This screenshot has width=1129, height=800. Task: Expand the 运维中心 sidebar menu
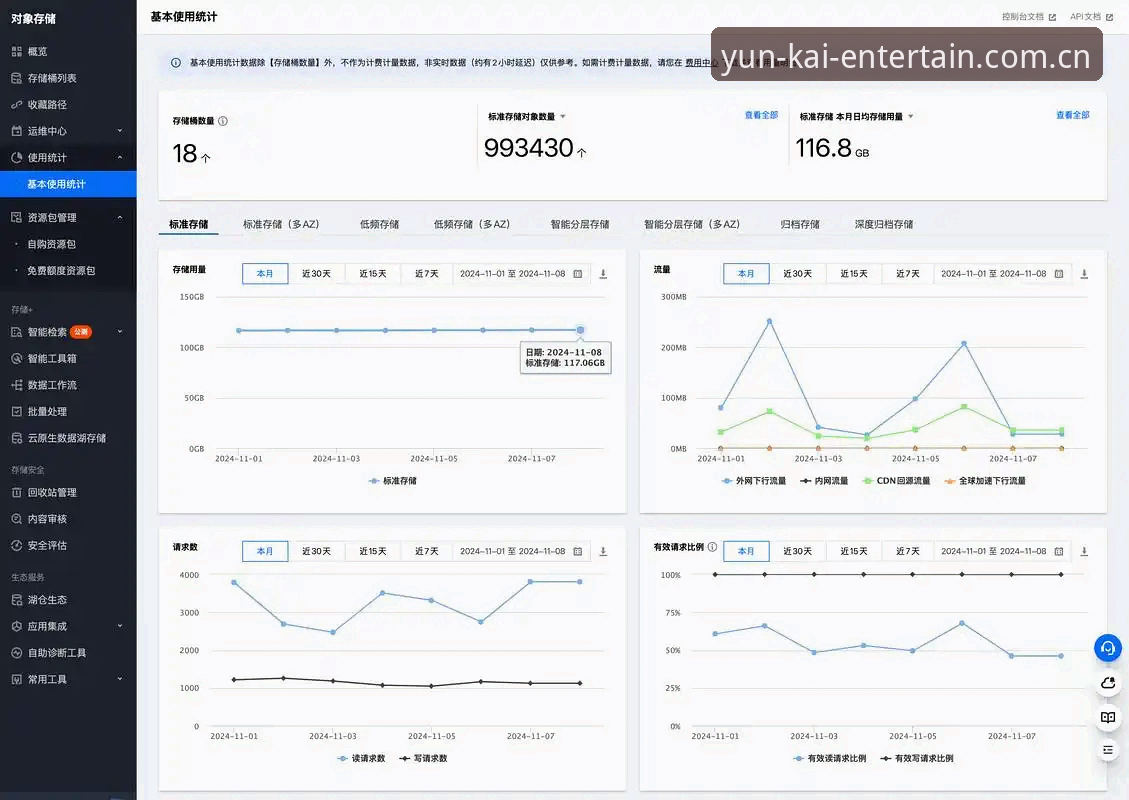coord(120,131)
